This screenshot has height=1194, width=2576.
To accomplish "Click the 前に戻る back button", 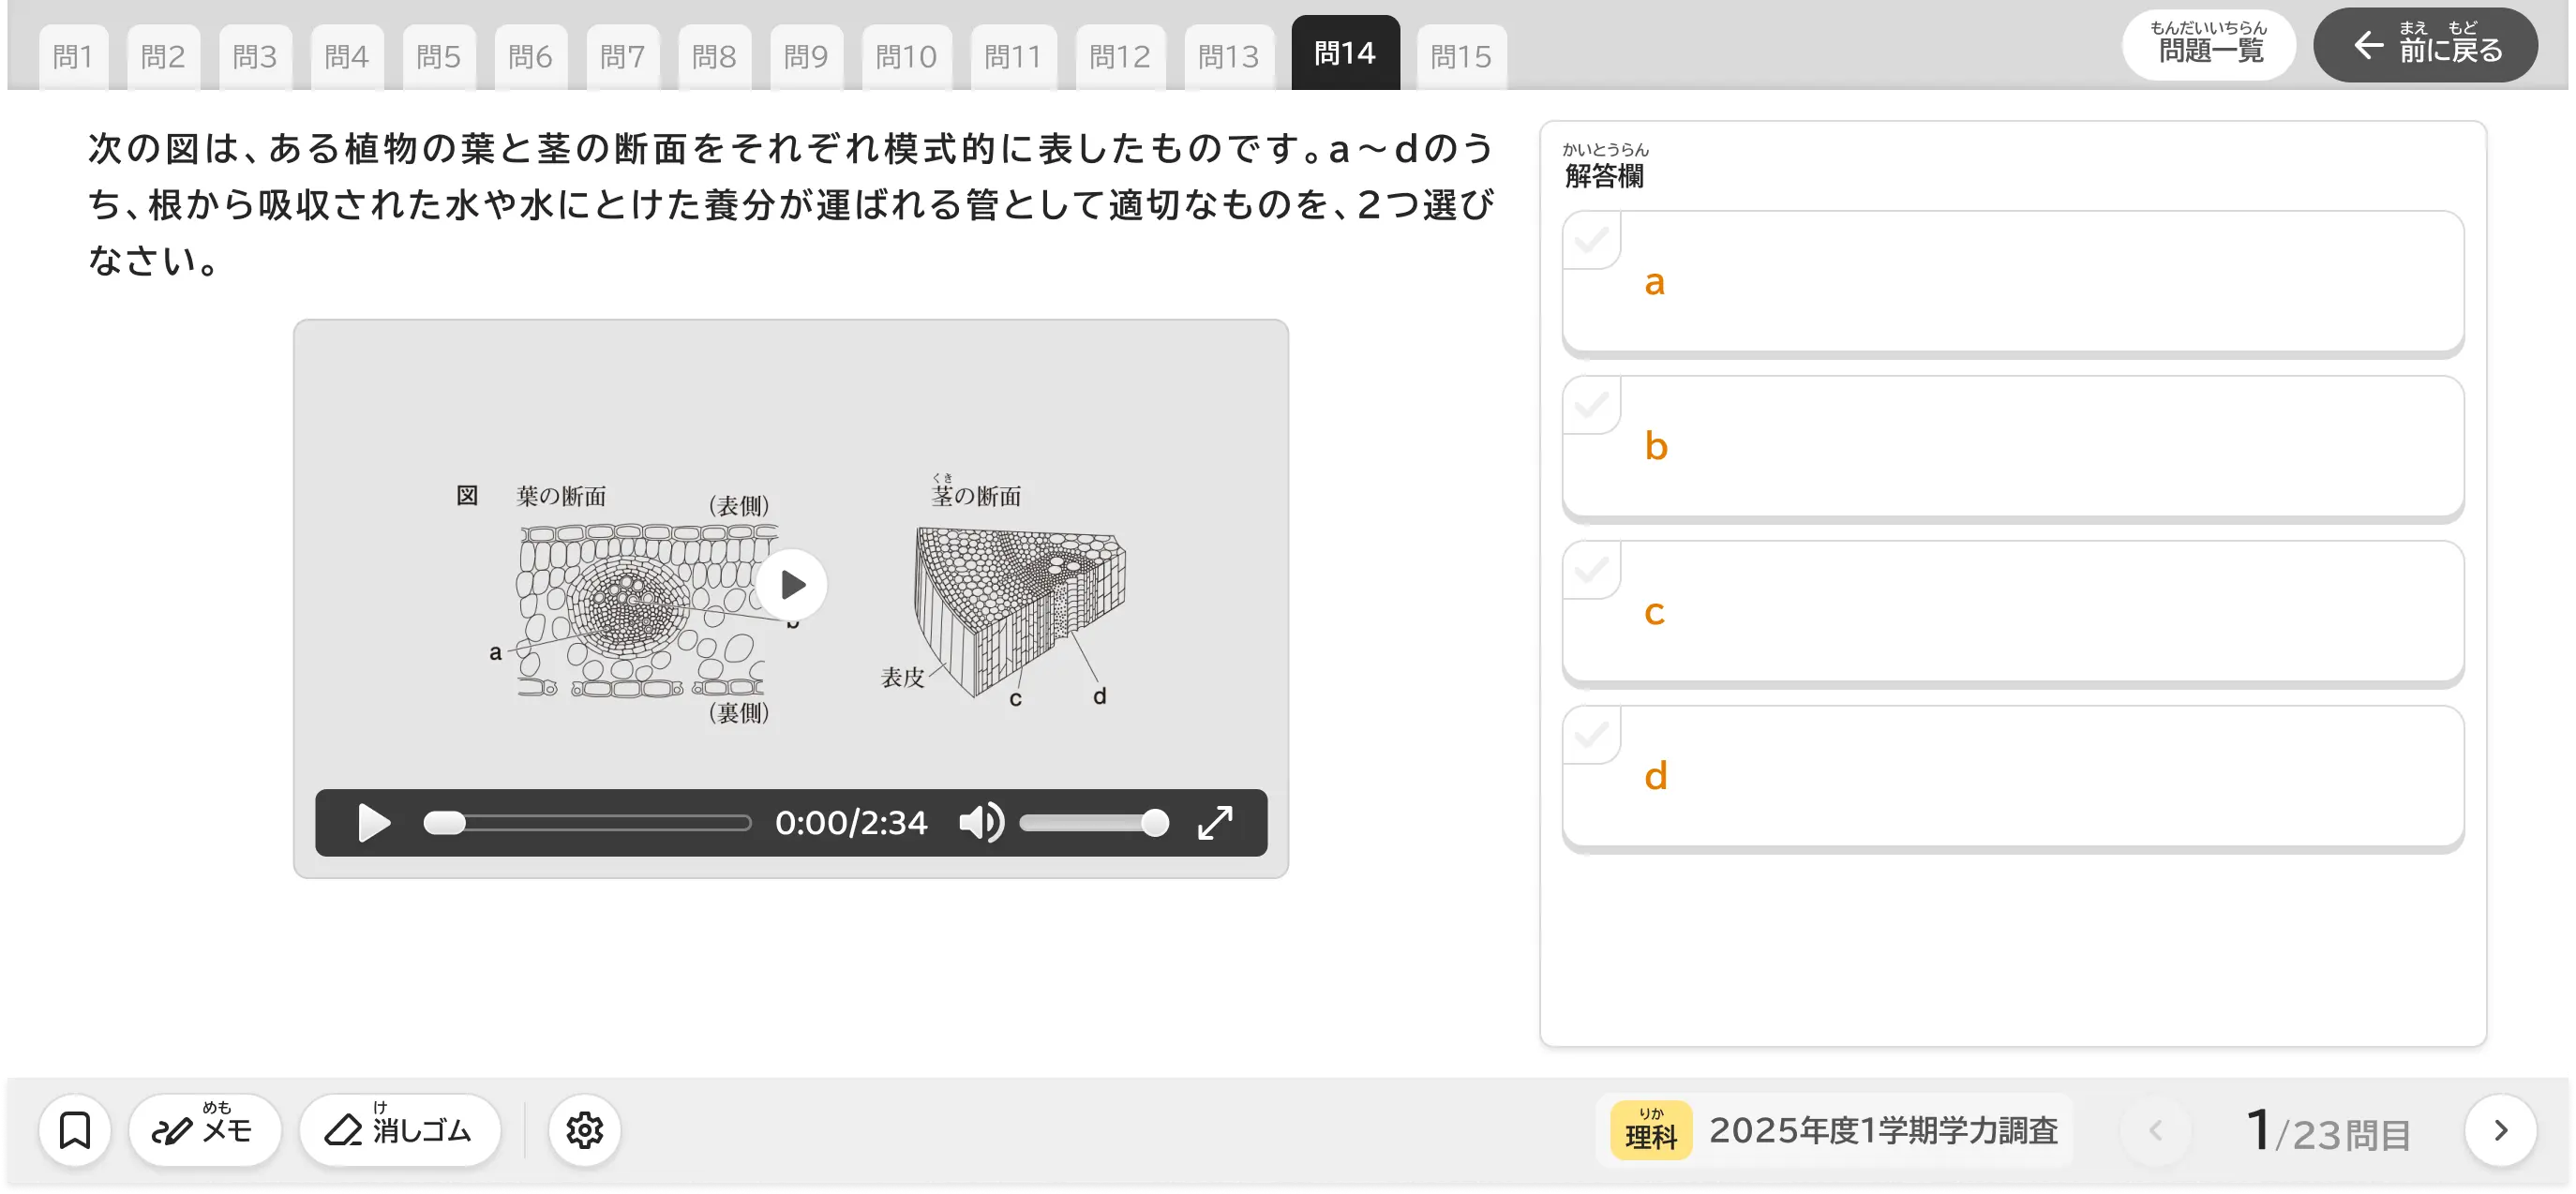I will click(x=2425, y=45).
